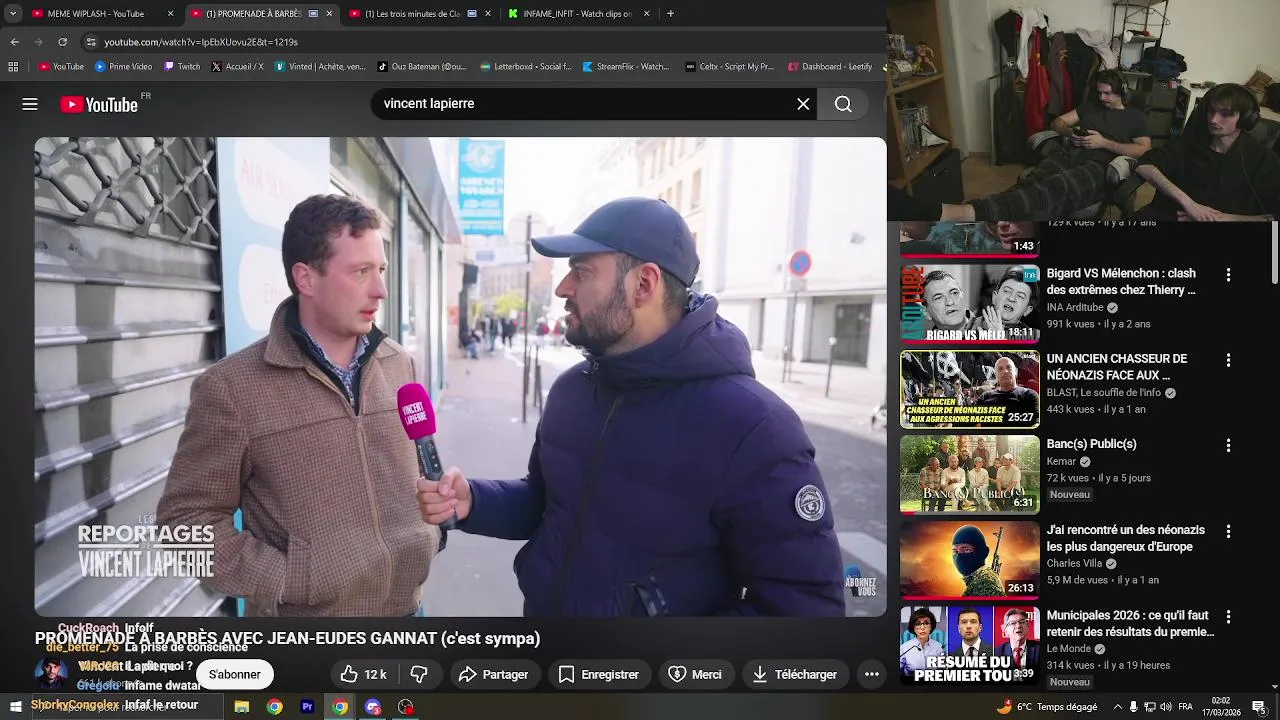Show hidden system tray icons chevron
Image resolution: width=1280 pixels, height=720 pixels.
[1118, 707]
